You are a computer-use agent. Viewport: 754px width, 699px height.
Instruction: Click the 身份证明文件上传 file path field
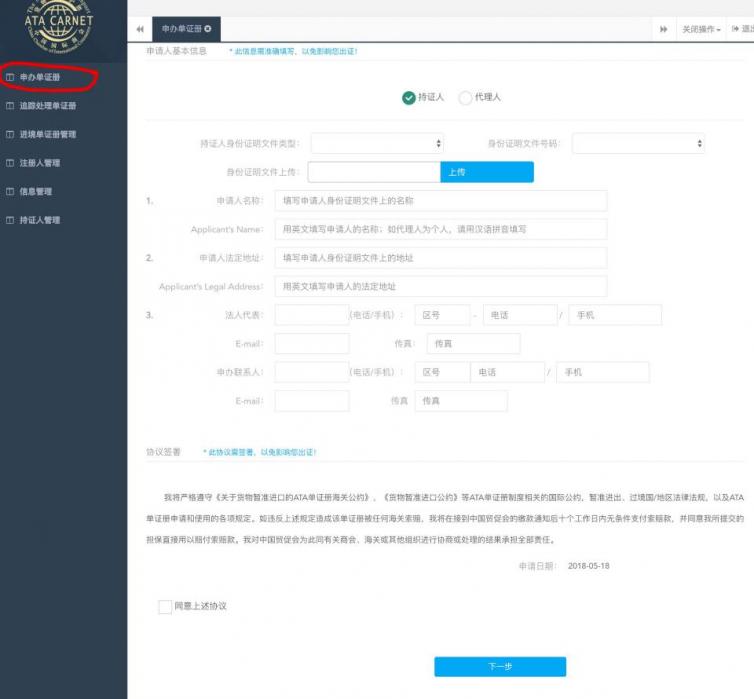click(x=374, y=172)
